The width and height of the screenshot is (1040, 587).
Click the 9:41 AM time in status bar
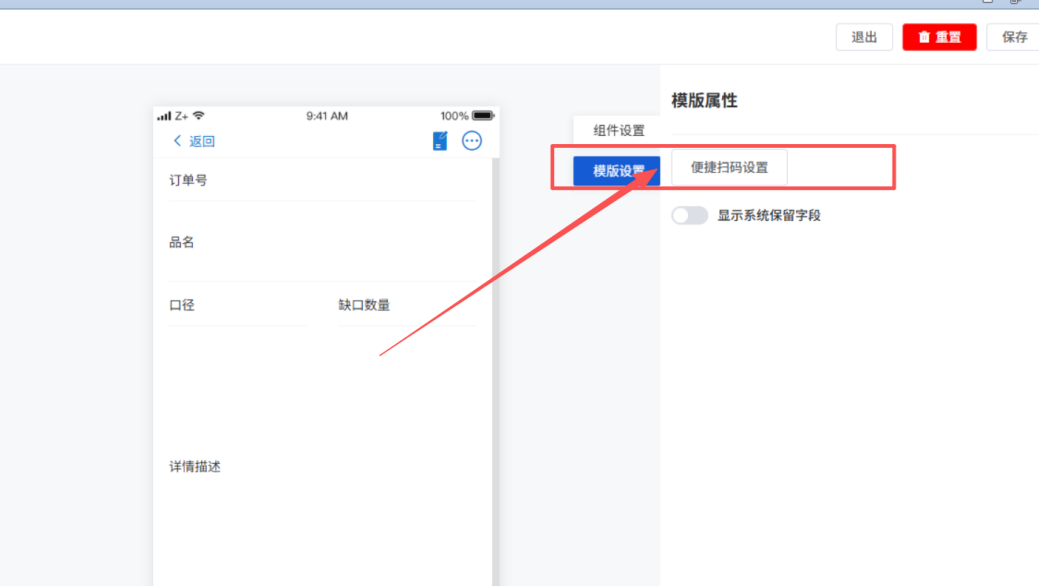click(x=327, y=116)
